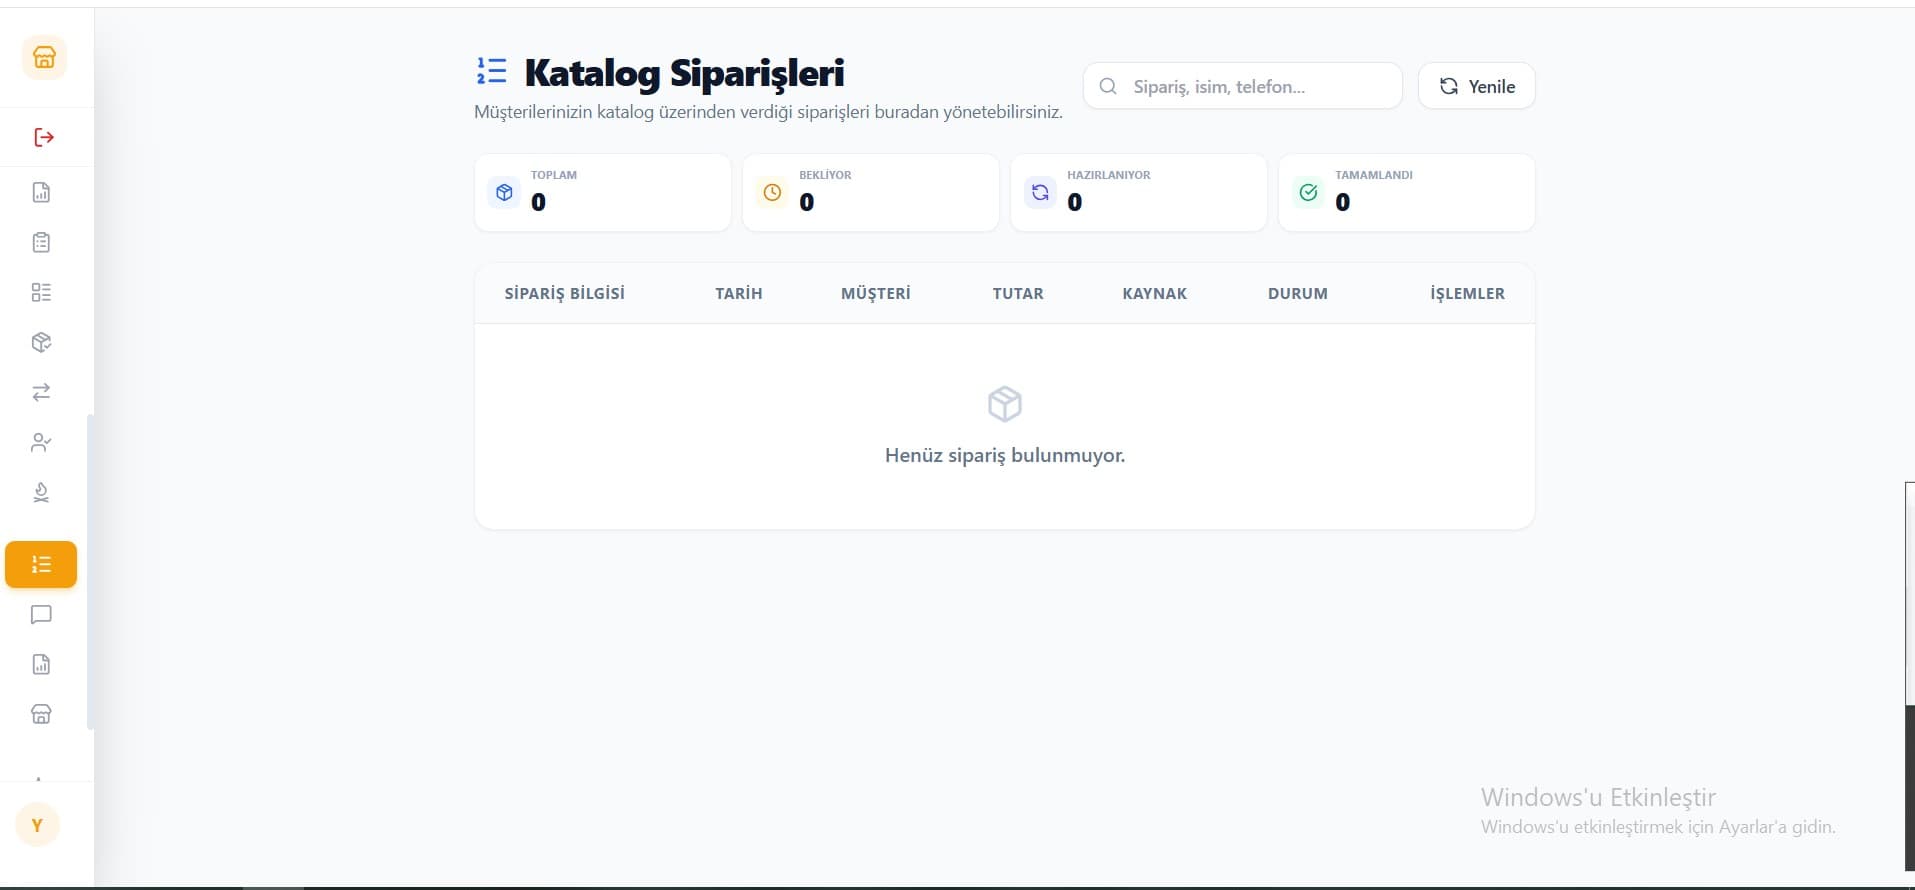Open the transfer arrows icon in sidebar
The width and height of the screenshot is (1915, 890).
(41, 392)
